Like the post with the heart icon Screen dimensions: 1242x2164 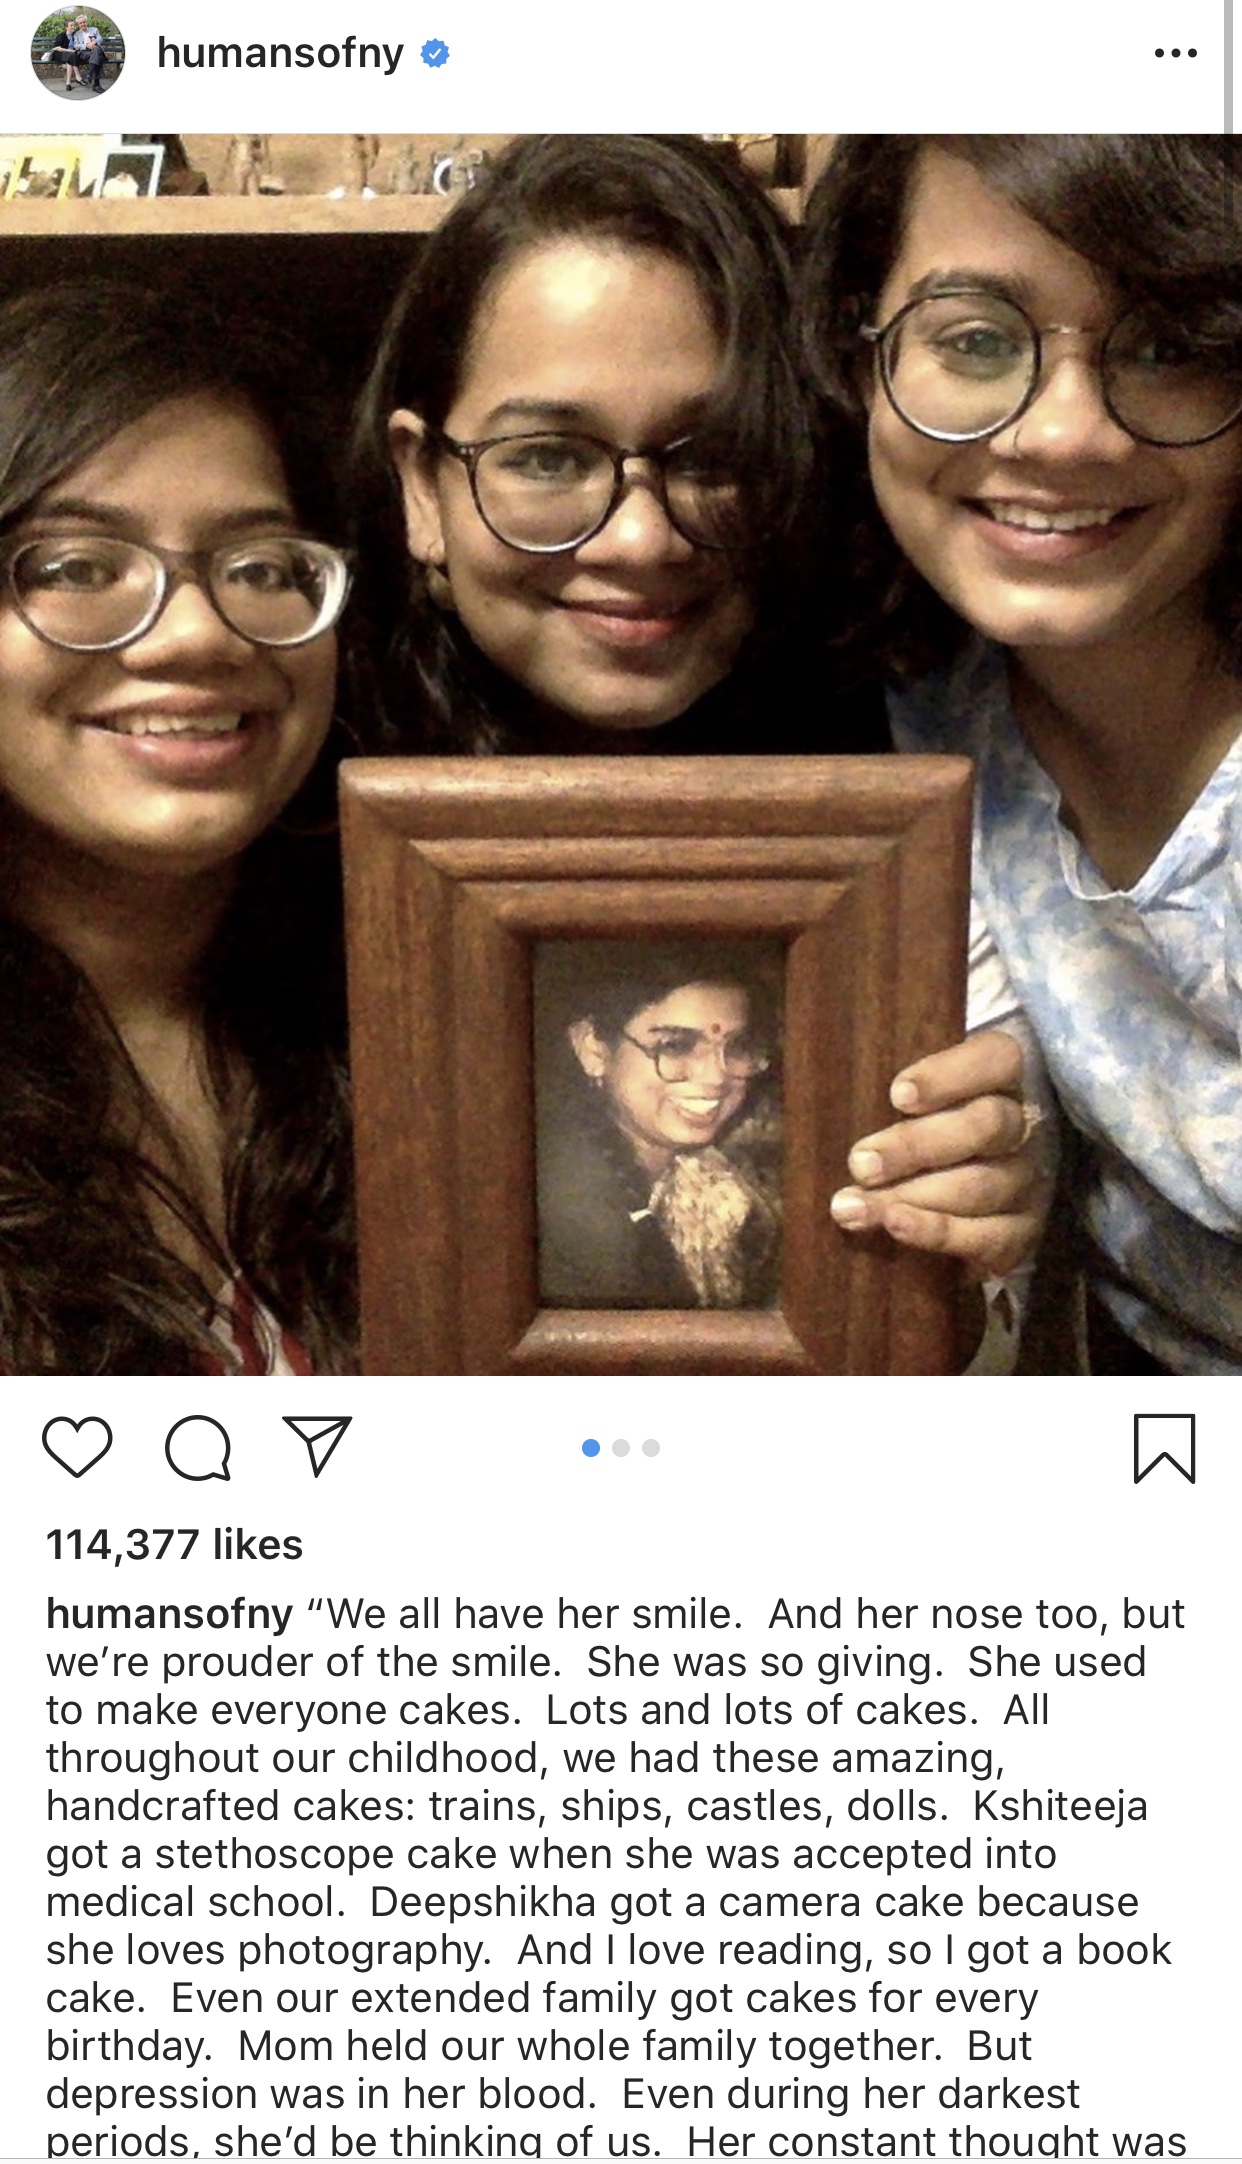coord(77,1447)
